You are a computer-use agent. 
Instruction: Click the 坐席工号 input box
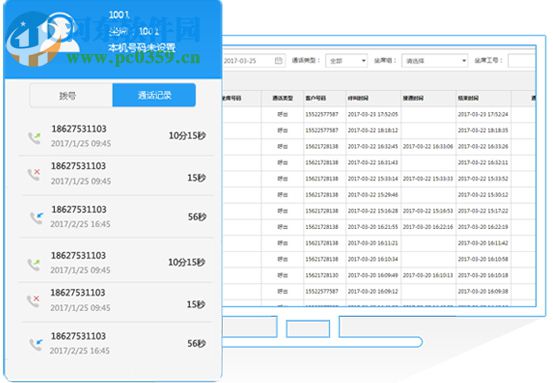click(522, 61)
